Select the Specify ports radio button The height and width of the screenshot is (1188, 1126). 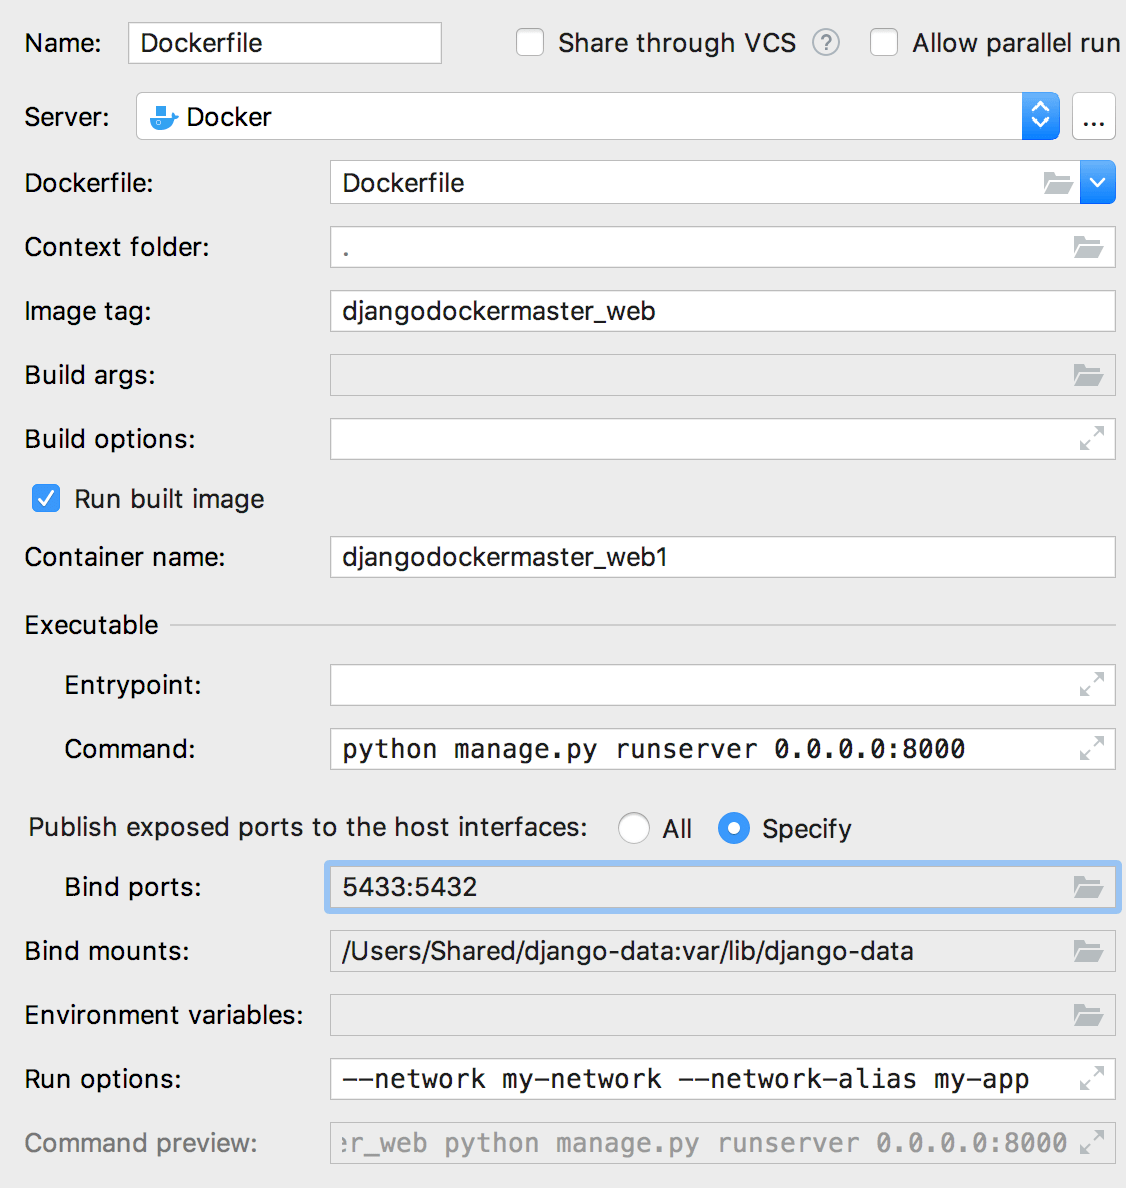click(733, 828)
